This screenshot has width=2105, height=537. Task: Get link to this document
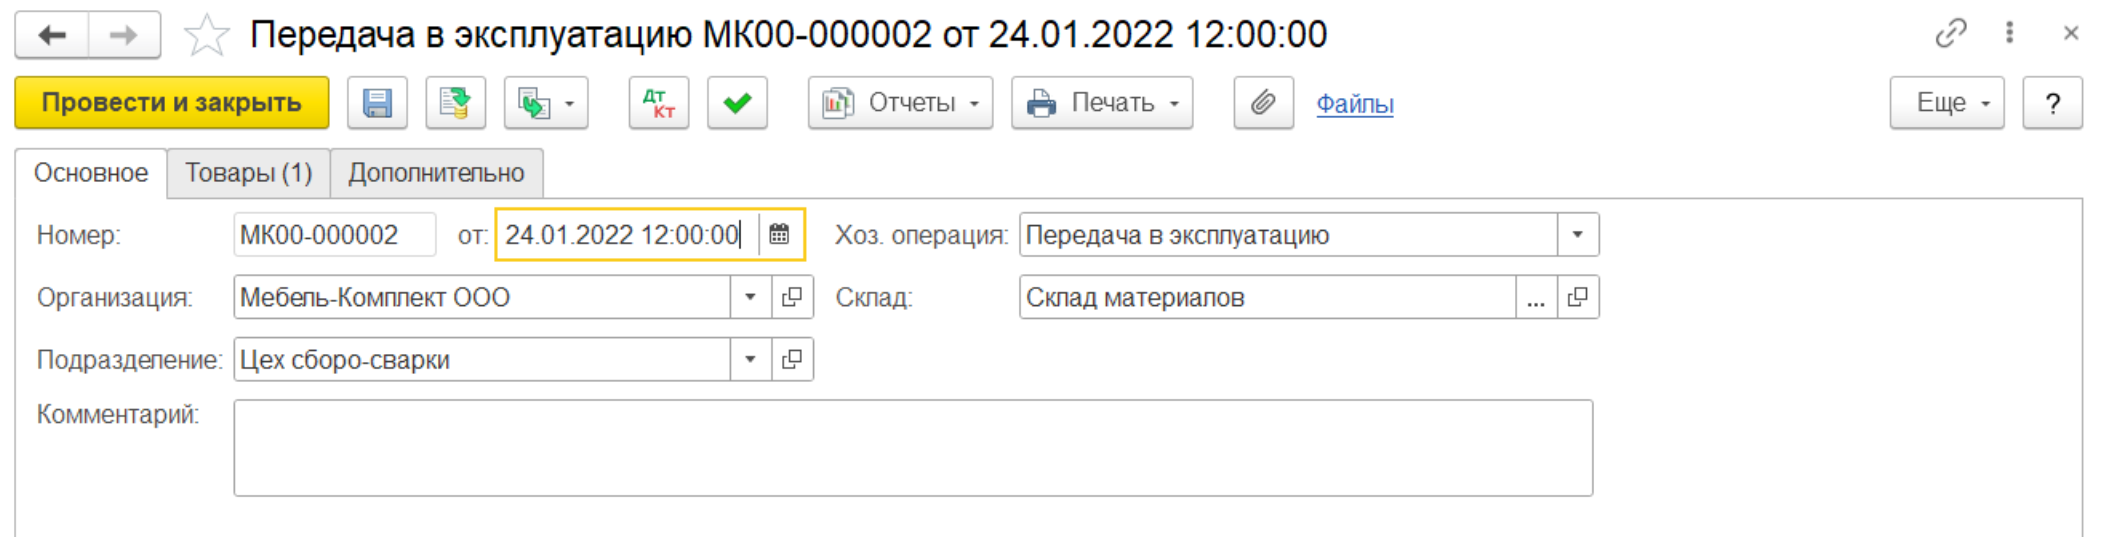pos(1950,34)
